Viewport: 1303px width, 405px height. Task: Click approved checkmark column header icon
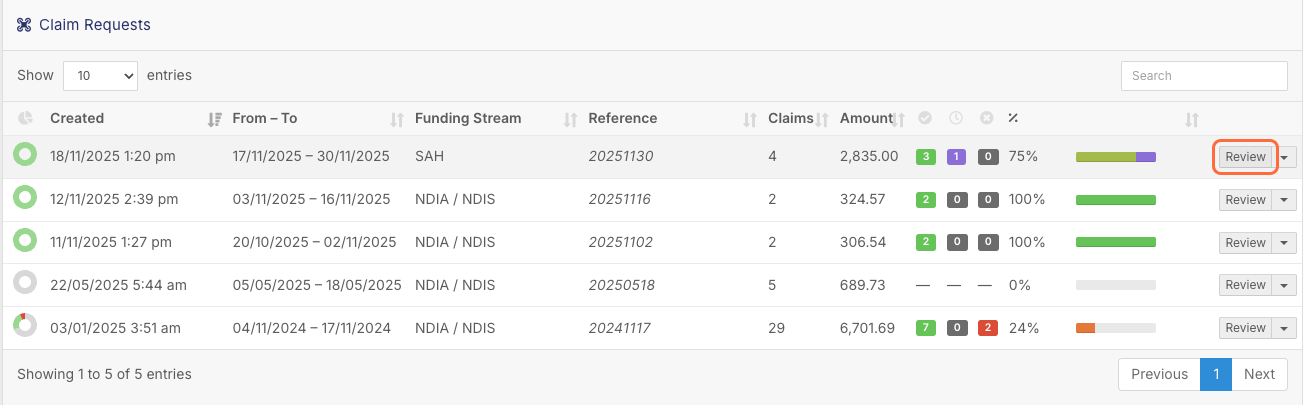click(925, 118)
